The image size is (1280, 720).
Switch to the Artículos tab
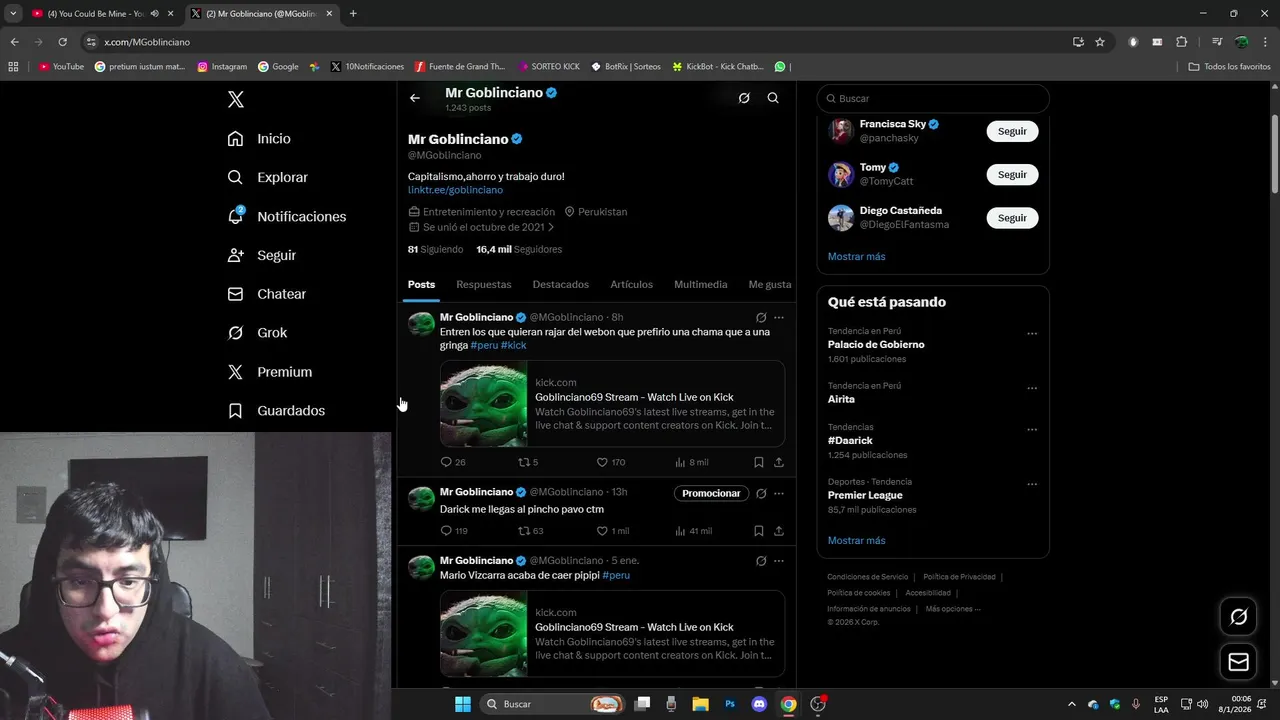click(x=632, y=285)
